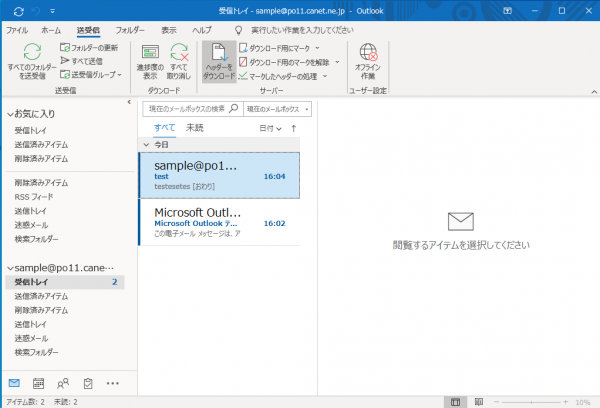This screenshot has height=408, width=600.
Task: Open the 表示 ribbon tab
Action: tap(169, 30)
